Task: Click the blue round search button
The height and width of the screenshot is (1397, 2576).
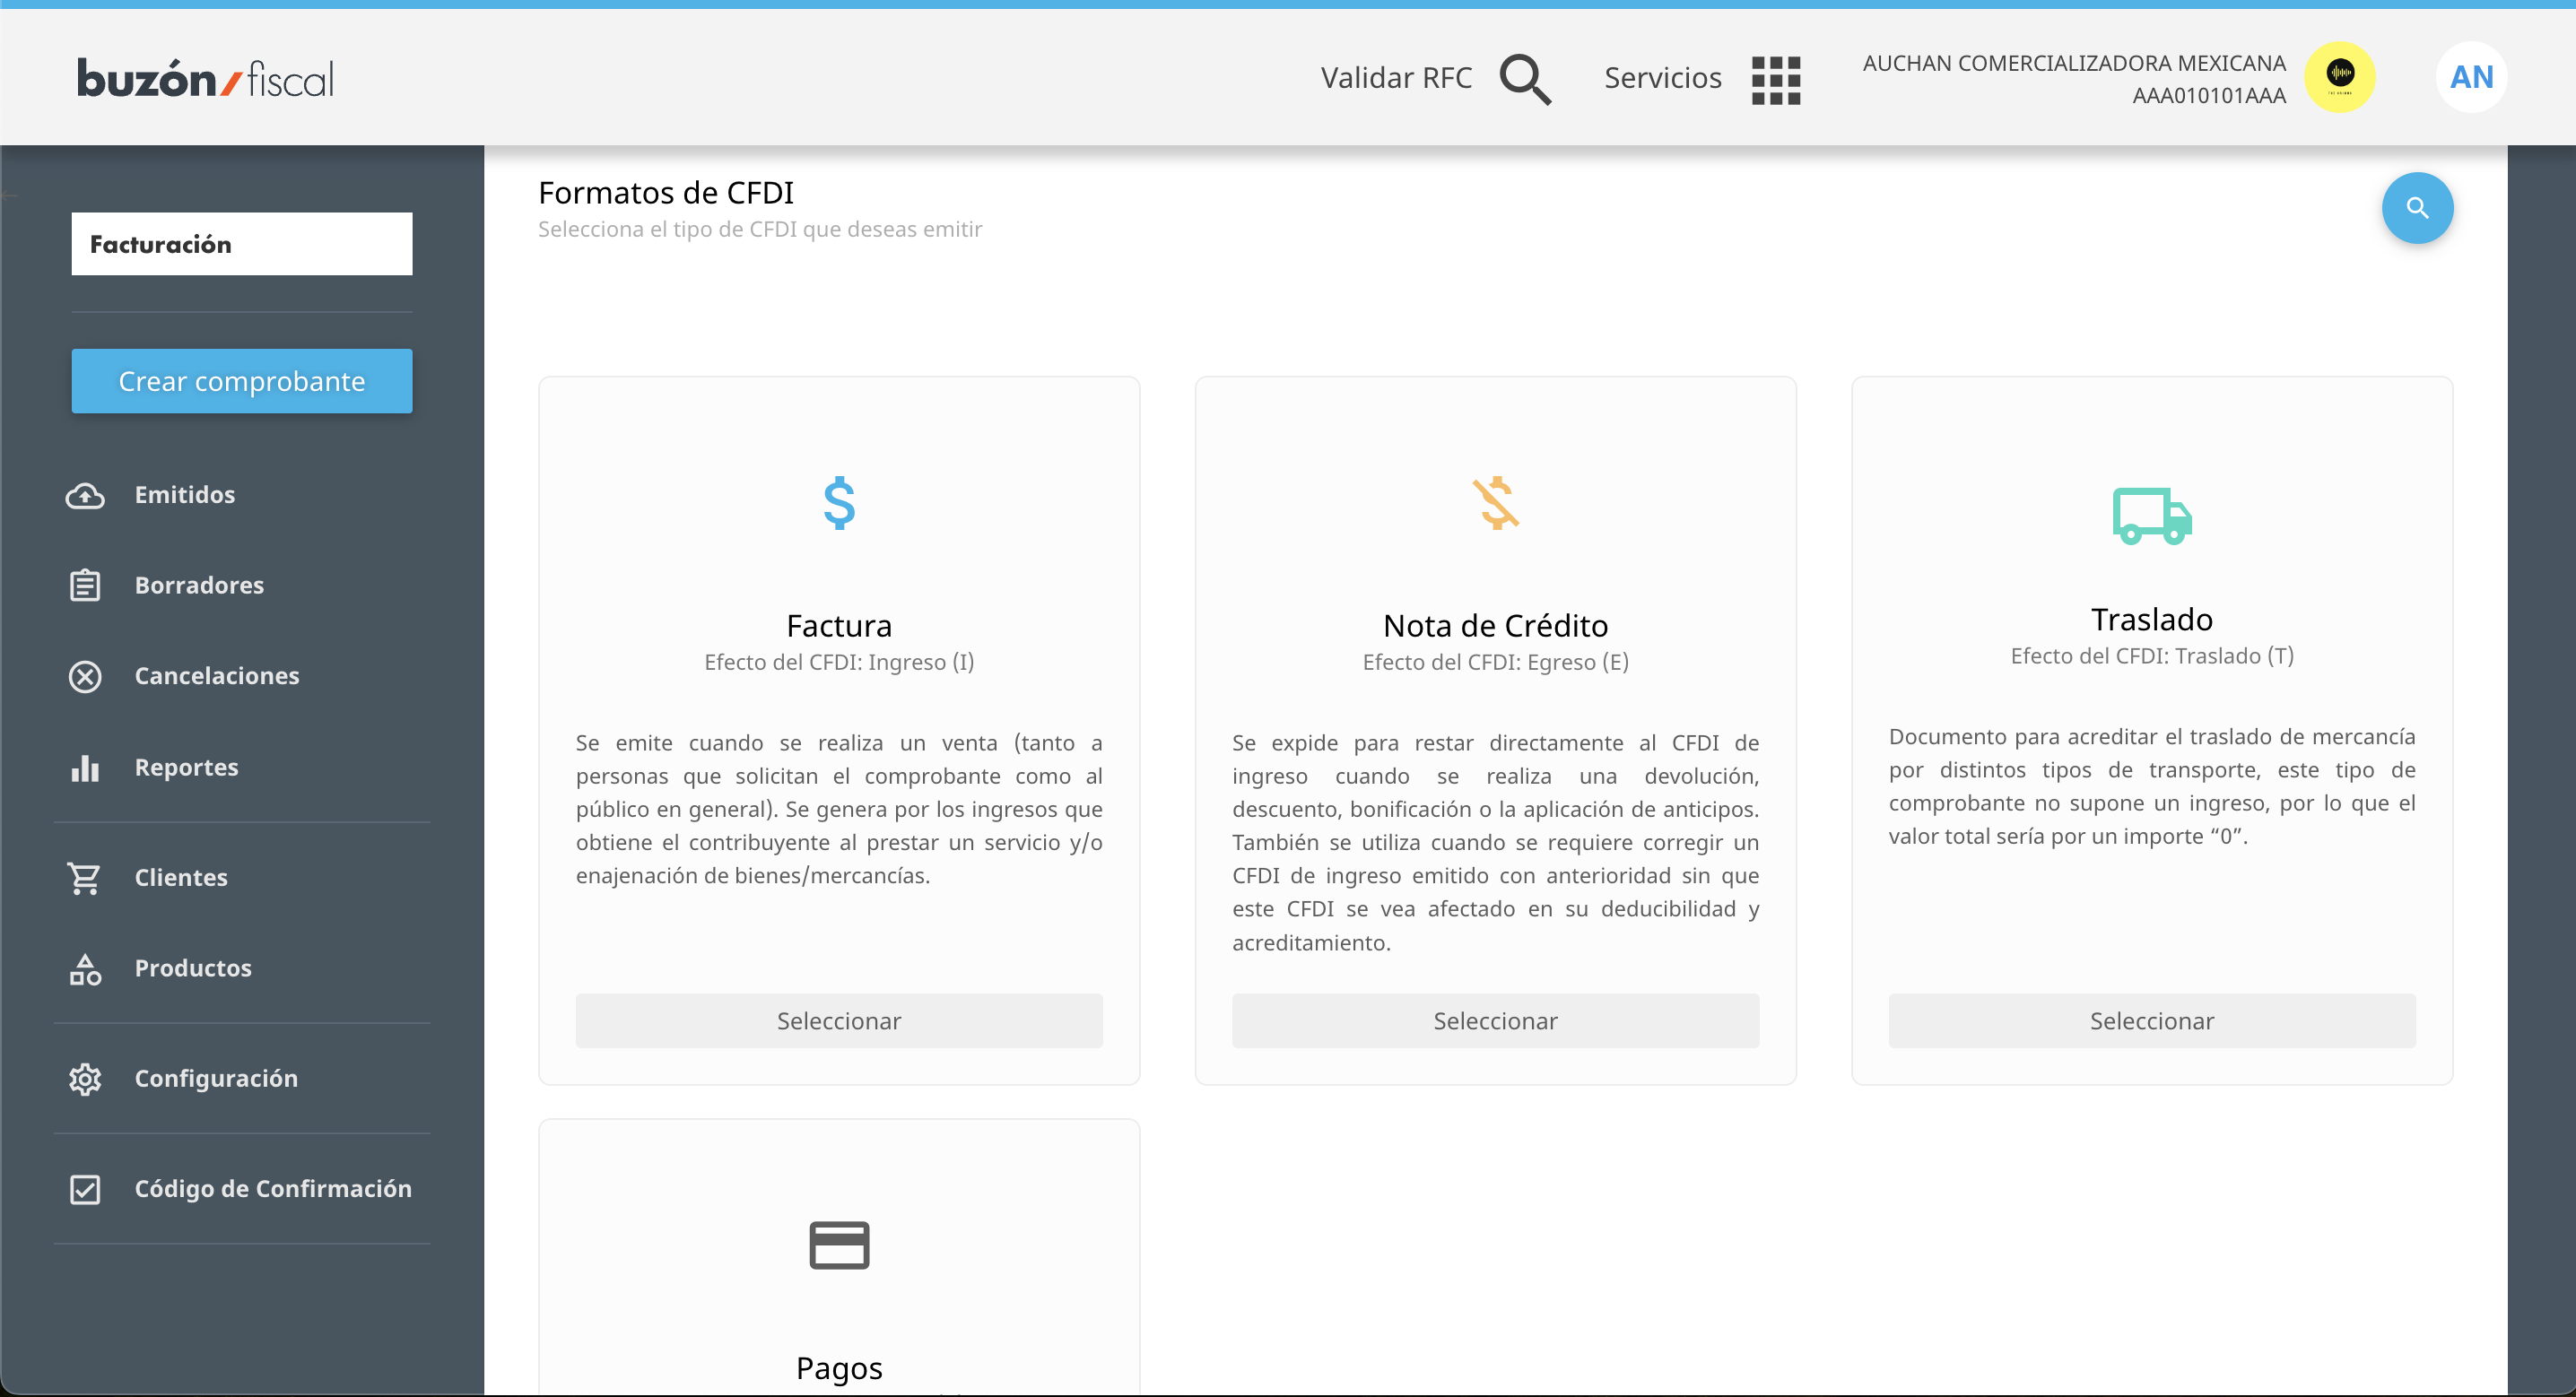Action: coord(2417,208)
